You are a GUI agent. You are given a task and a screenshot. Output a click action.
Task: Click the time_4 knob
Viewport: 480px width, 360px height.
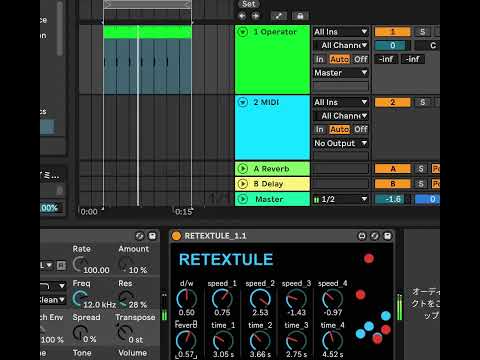332,341
